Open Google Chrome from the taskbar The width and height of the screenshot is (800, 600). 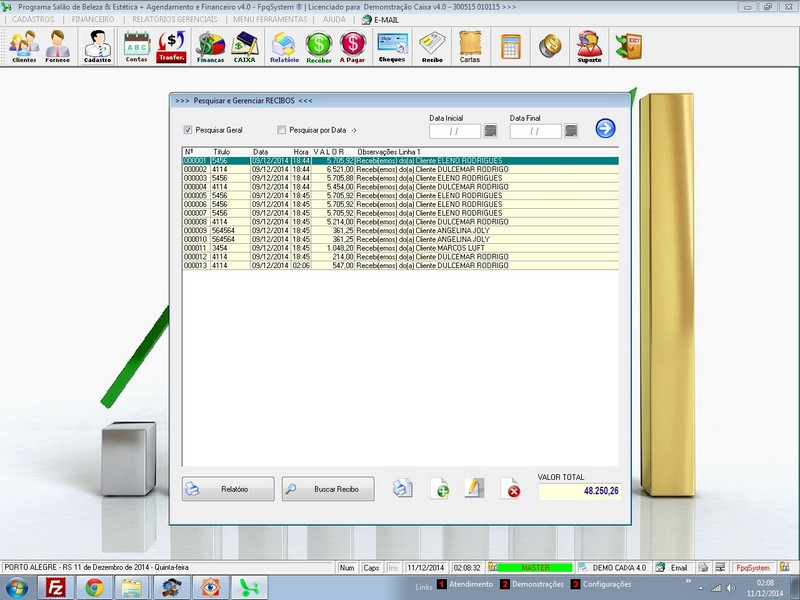tap(94, 588)
